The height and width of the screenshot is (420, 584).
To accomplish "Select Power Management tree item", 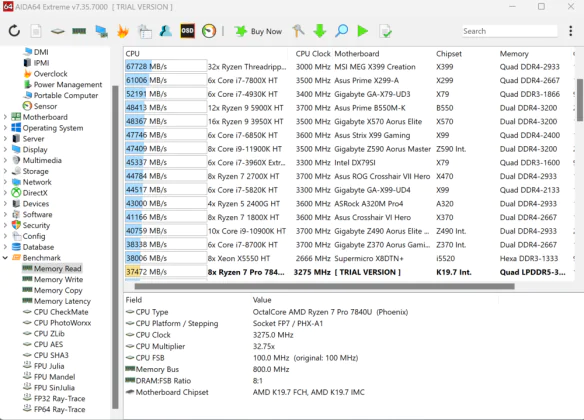I will pyautogui.click(x=67, y=84).
